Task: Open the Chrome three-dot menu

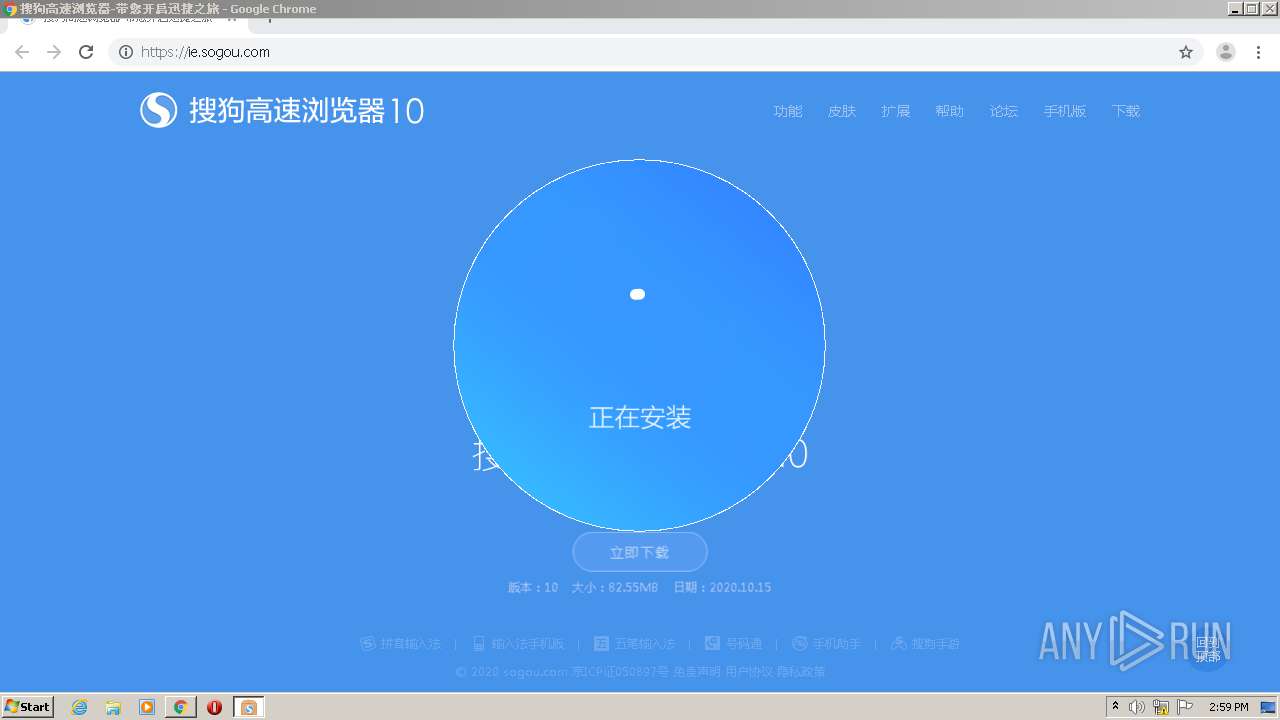Action: [x=1259, y=52]
